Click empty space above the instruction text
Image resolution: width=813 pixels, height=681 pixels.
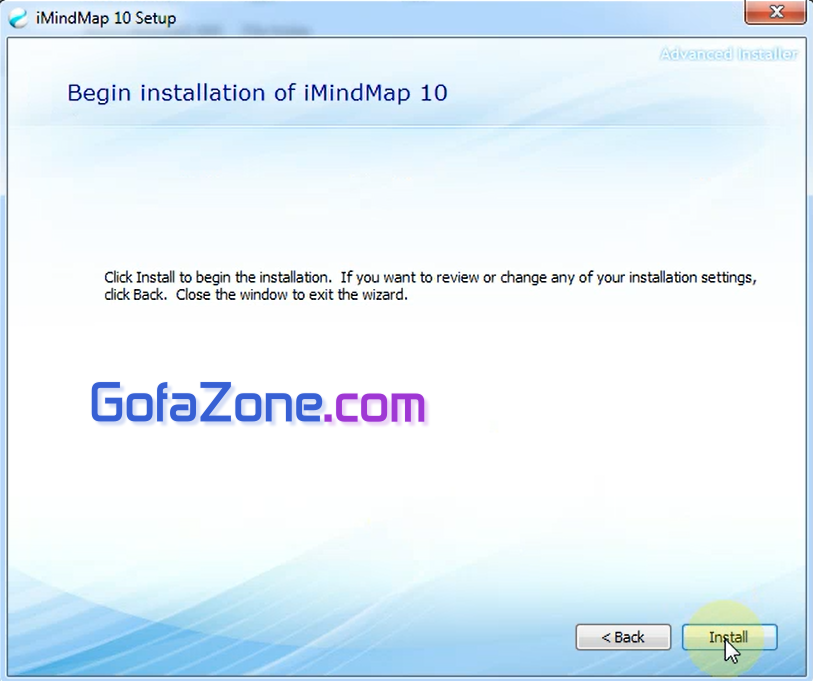pos(400,200)
